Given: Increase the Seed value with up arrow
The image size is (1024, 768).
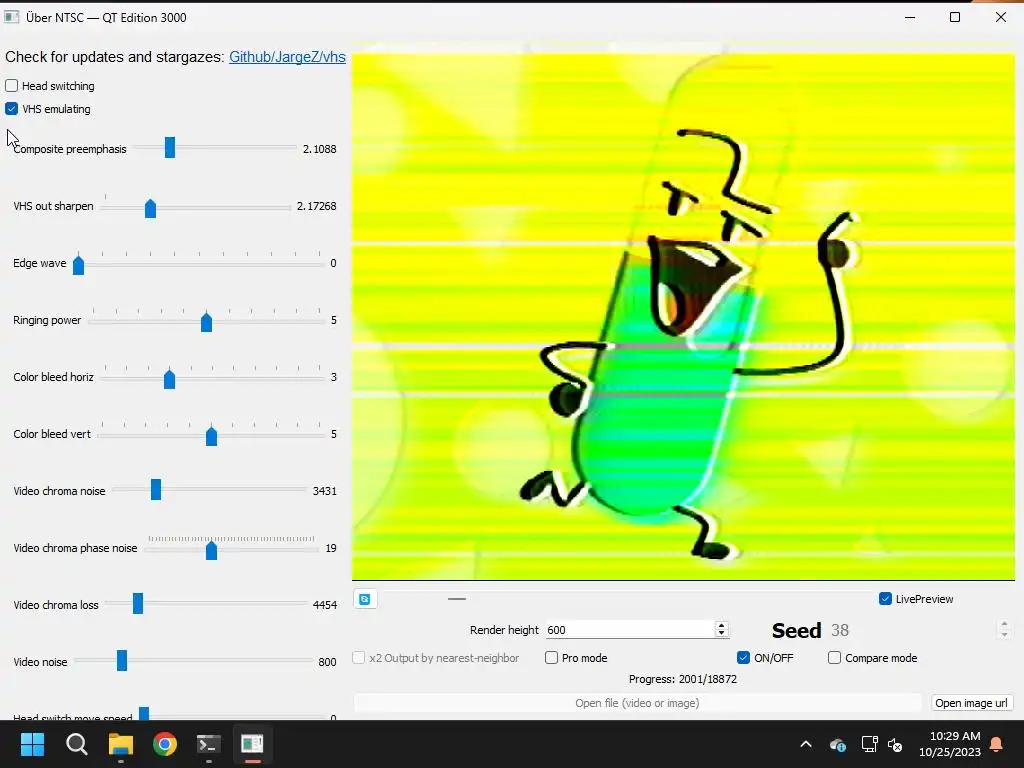Looking at the screenshot, I should [1004, 624].
